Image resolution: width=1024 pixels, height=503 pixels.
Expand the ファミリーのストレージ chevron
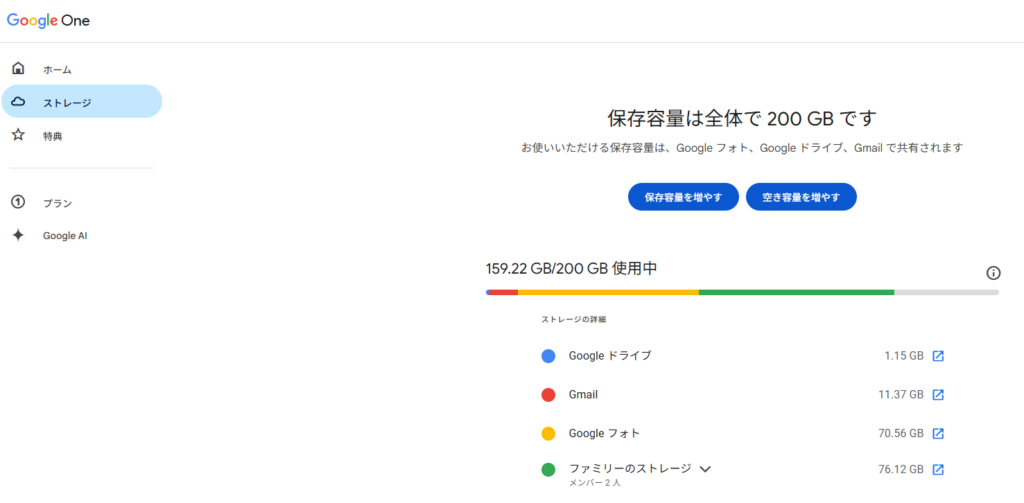[x=705, y=468]
